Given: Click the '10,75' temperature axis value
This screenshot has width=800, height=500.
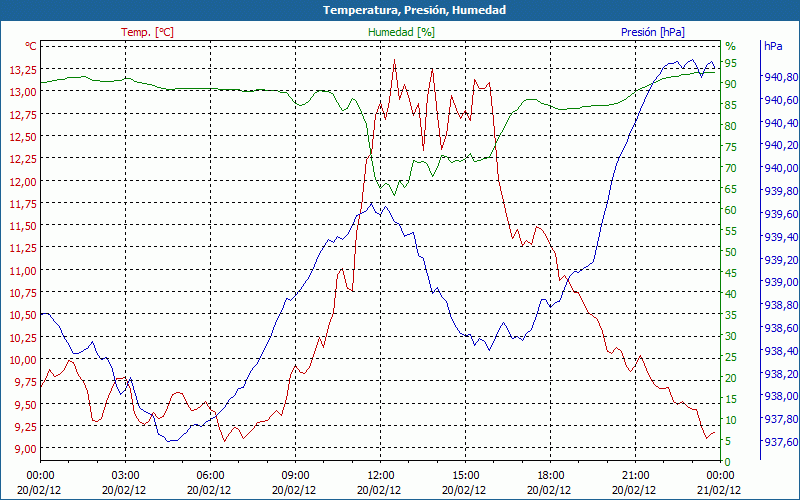Looking at the screenshot, I should coord(23,293).
